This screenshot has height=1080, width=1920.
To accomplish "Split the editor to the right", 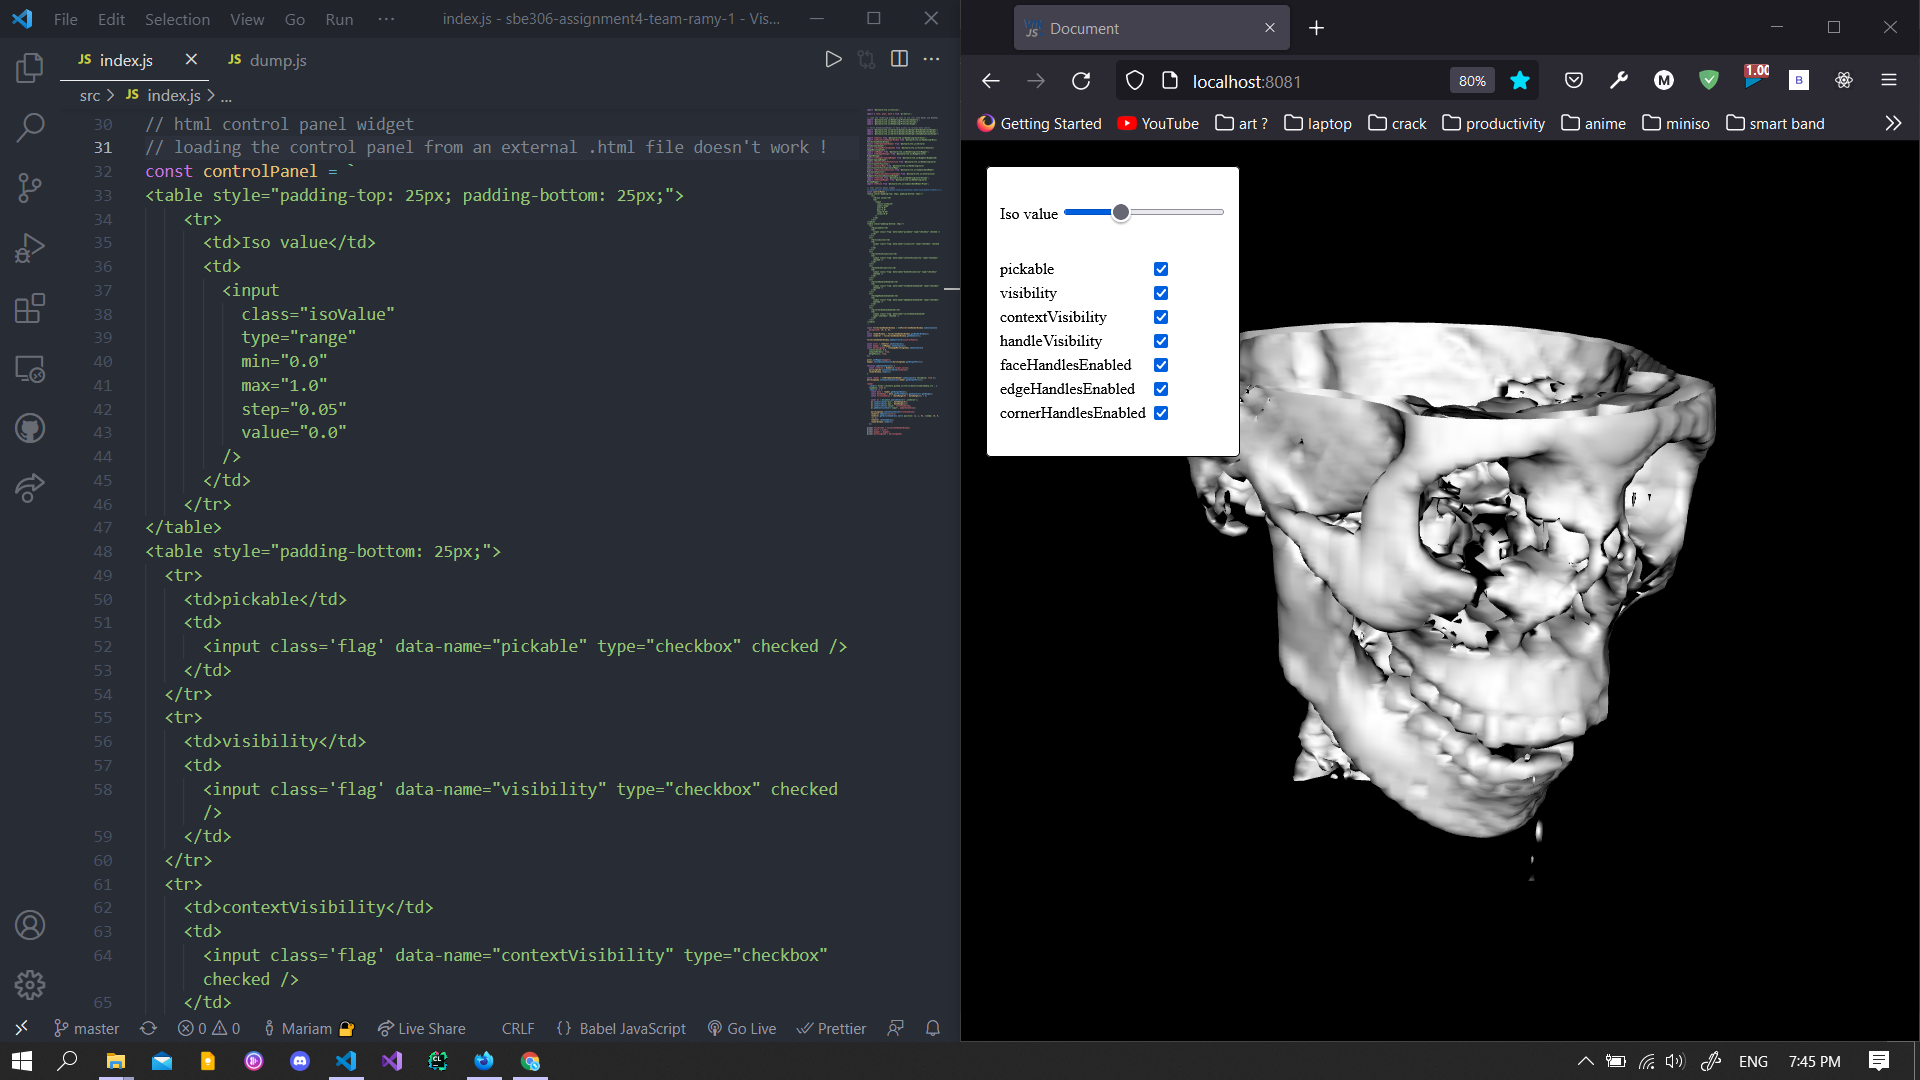I will point(899,60).
